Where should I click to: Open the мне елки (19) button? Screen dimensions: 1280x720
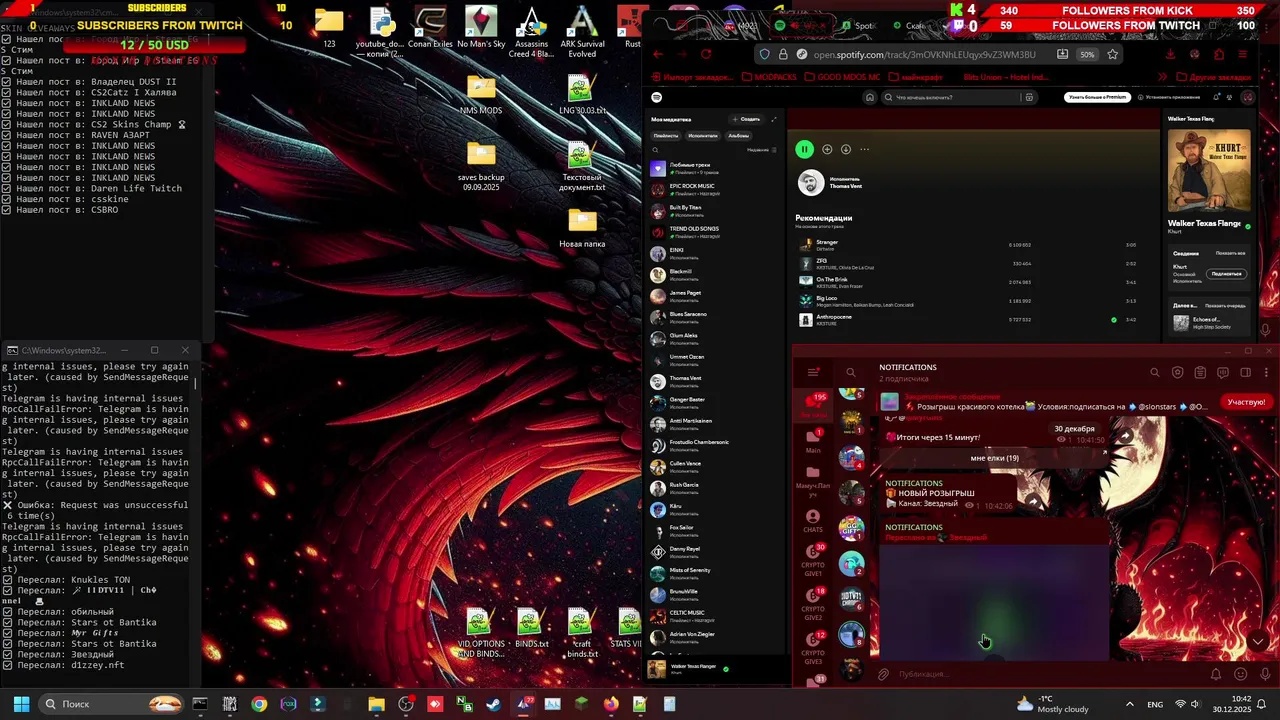994,458
